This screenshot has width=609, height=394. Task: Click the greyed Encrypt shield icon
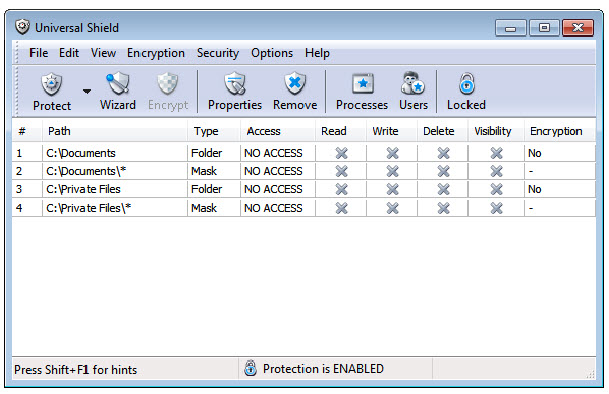coord(167,84)
